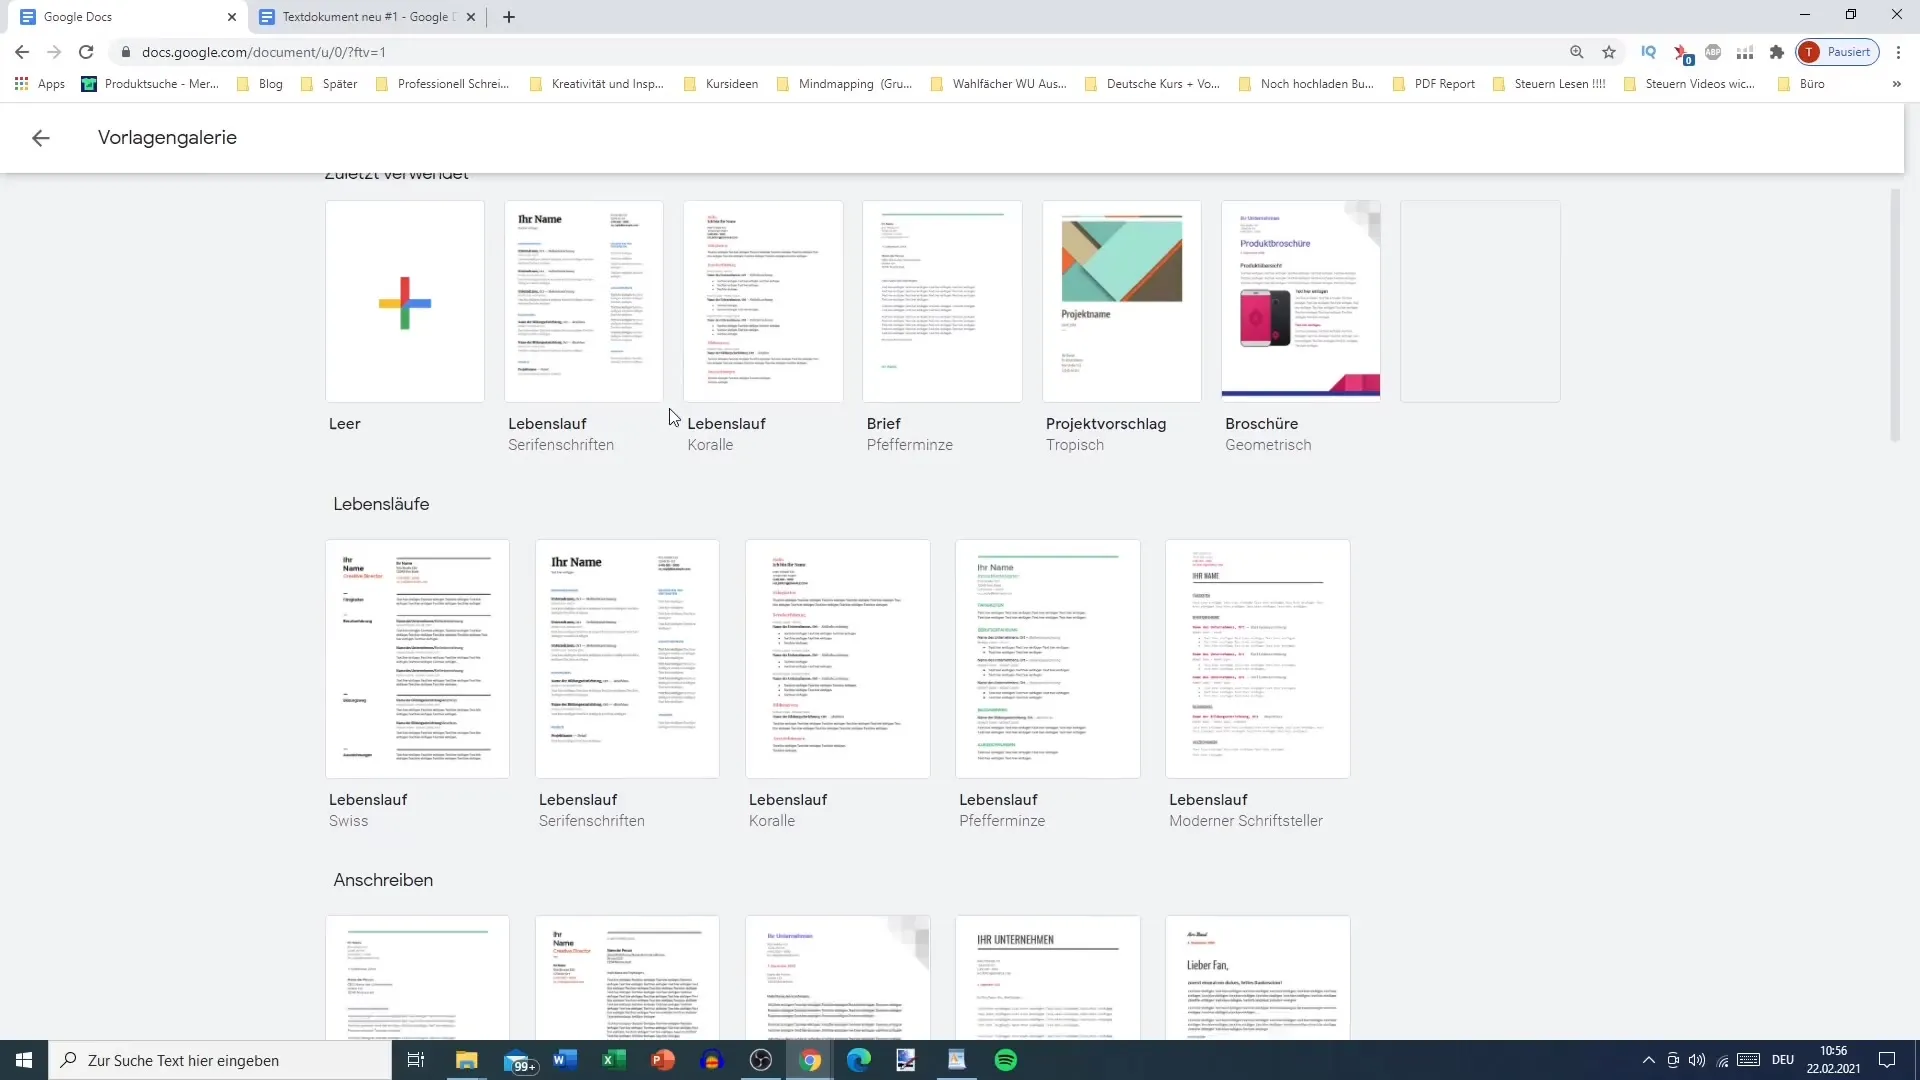Click the browser address bar URL field

click(262, 51)
